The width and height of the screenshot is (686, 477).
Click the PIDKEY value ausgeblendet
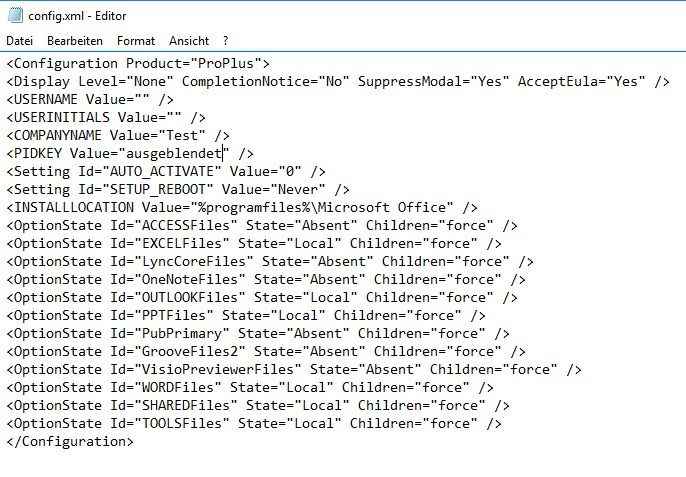[174, 154]
